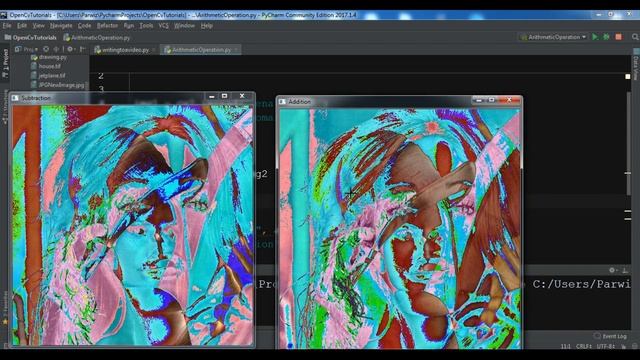Toggle the Favorites side tab on the left
Screen dimensions: 640x360
coord(5,308)
